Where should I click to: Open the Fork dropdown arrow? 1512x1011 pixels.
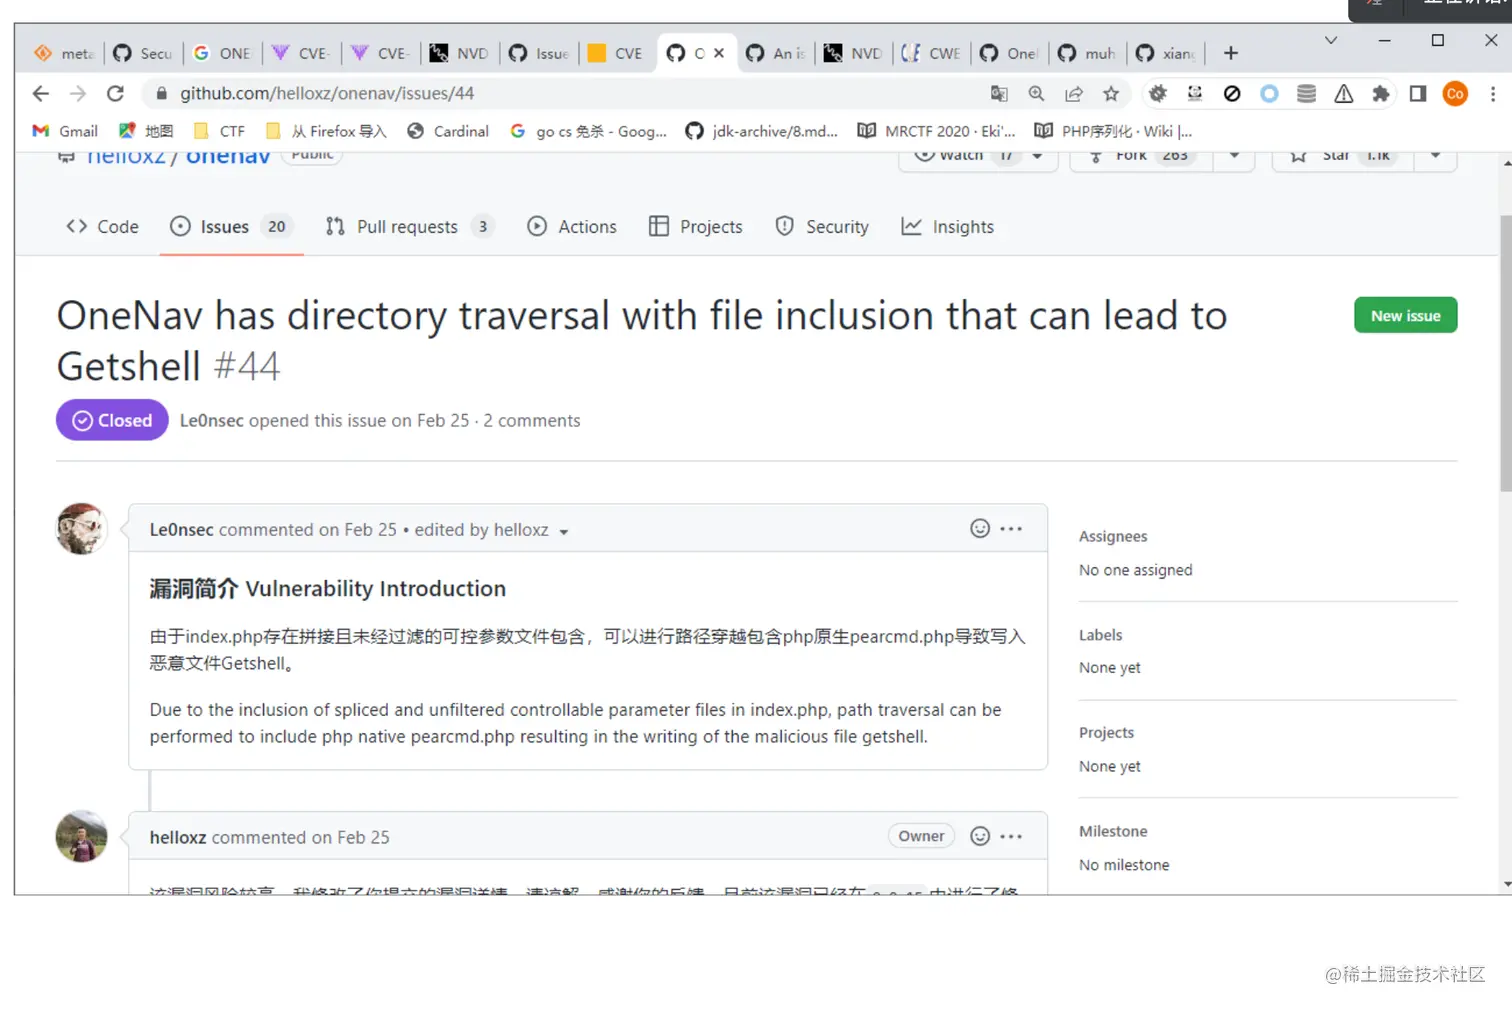(1234, 156)
